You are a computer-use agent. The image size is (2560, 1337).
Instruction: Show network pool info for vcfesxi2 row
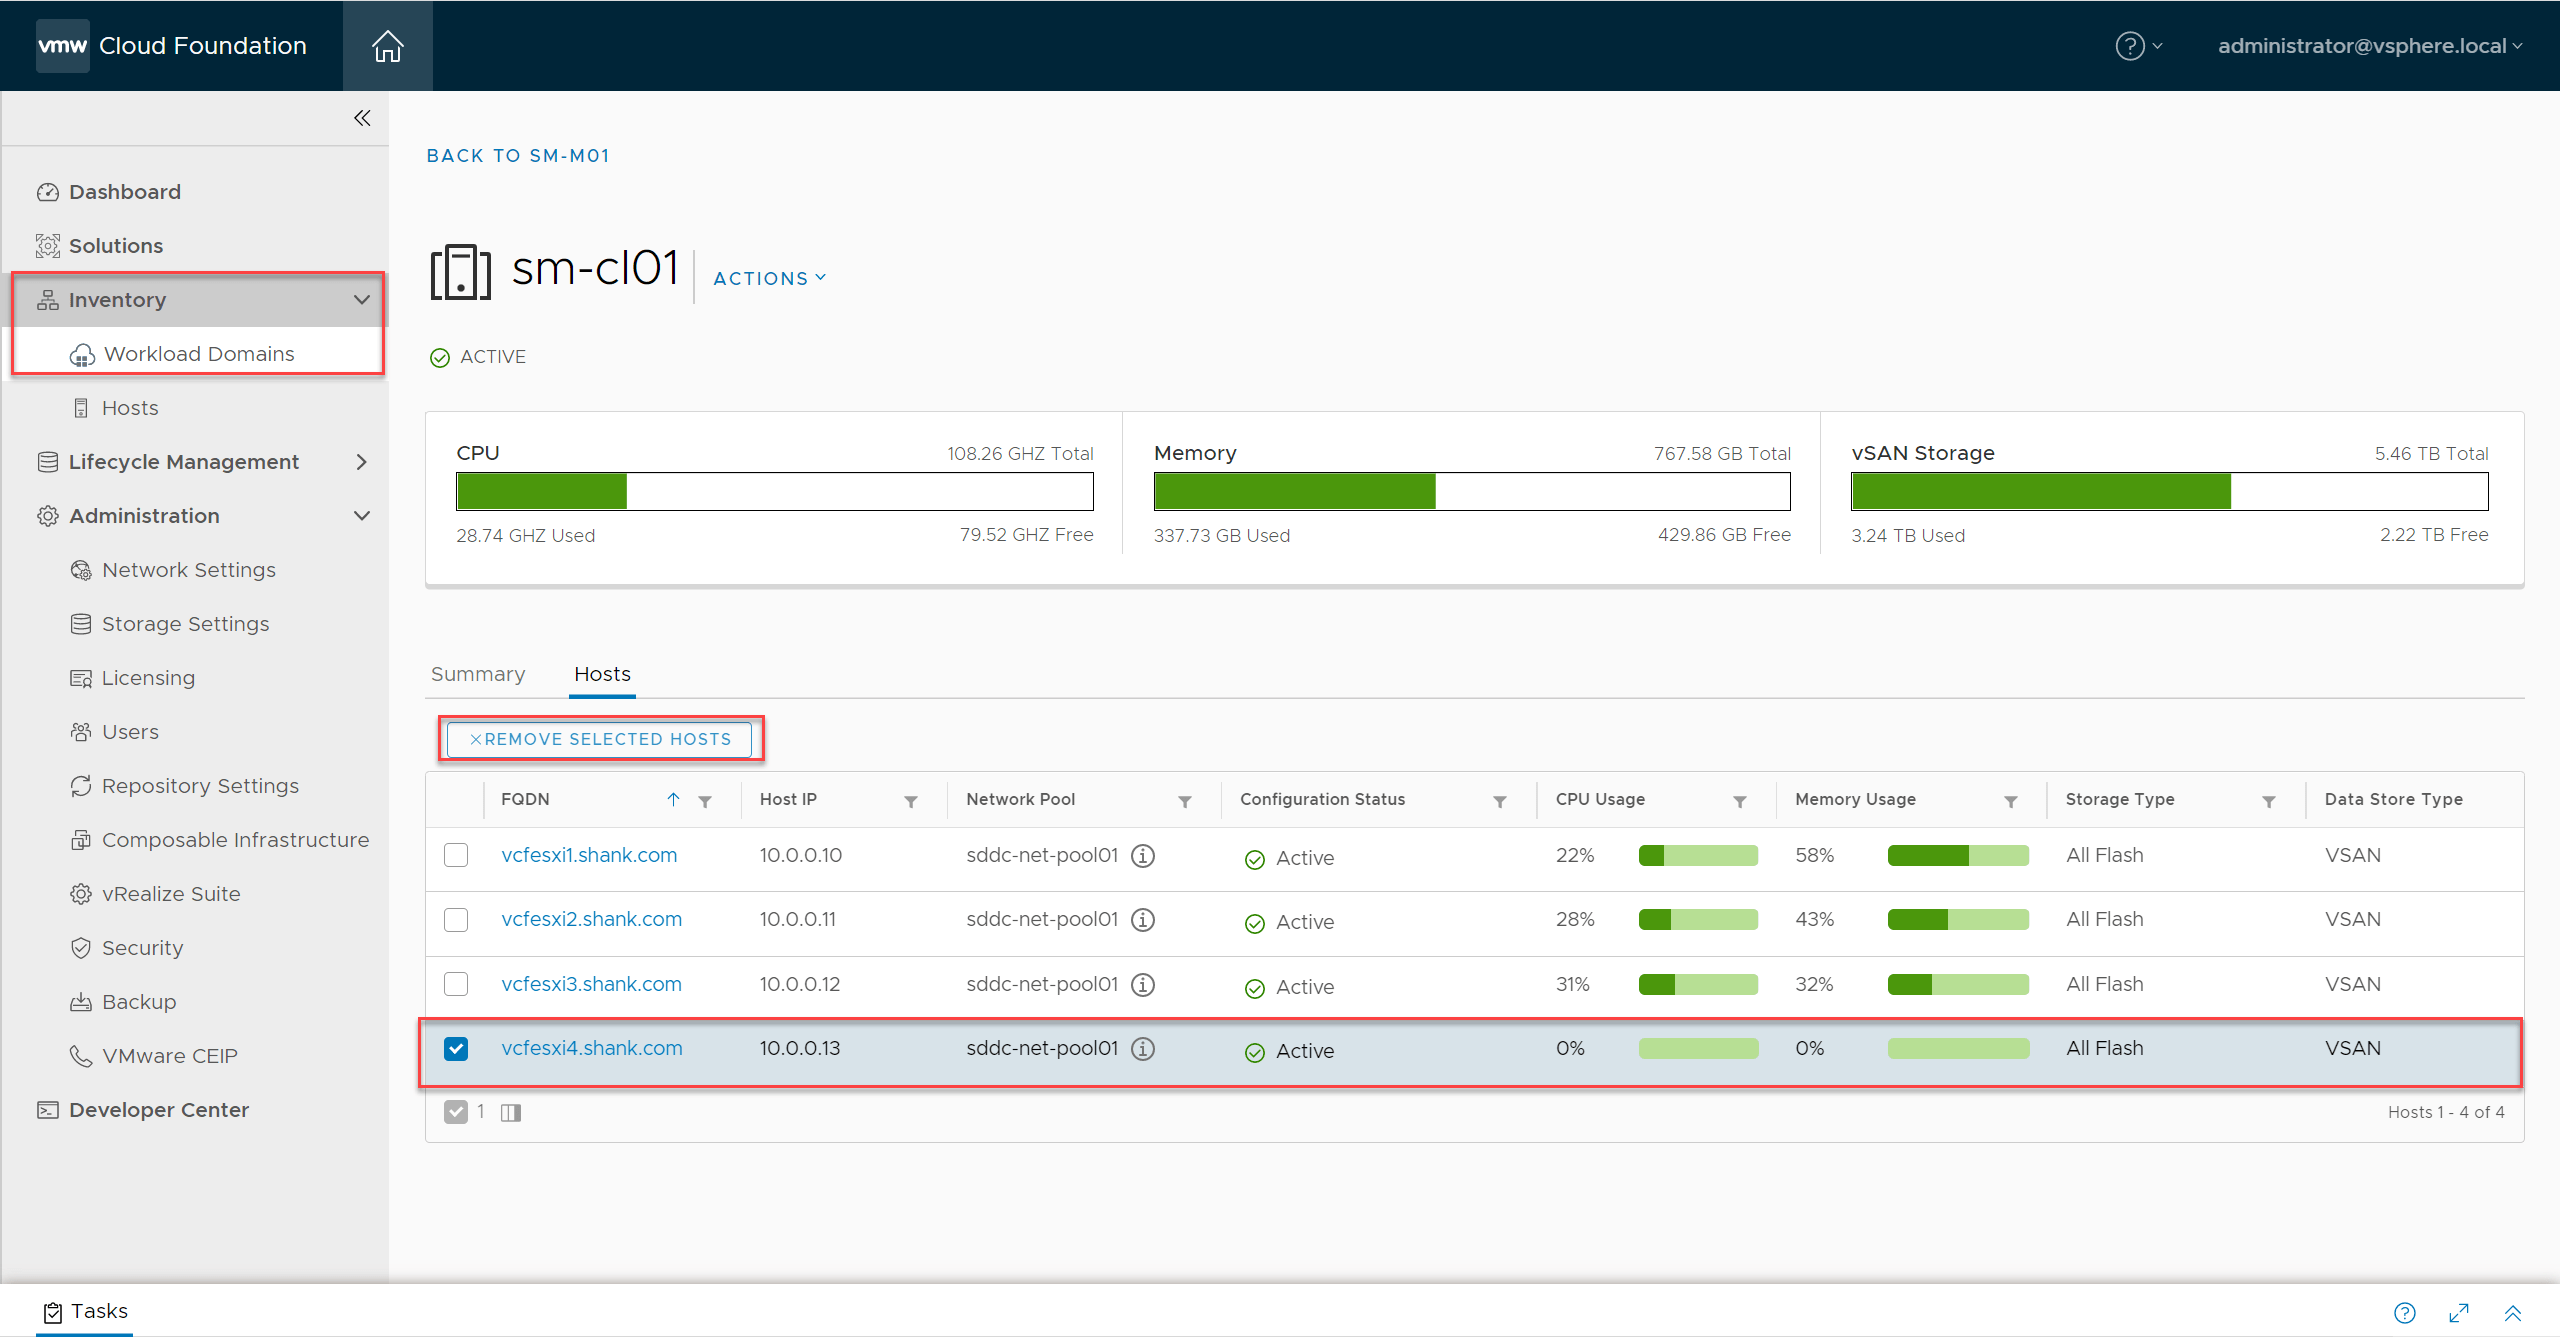click(x=1143, y=920)
